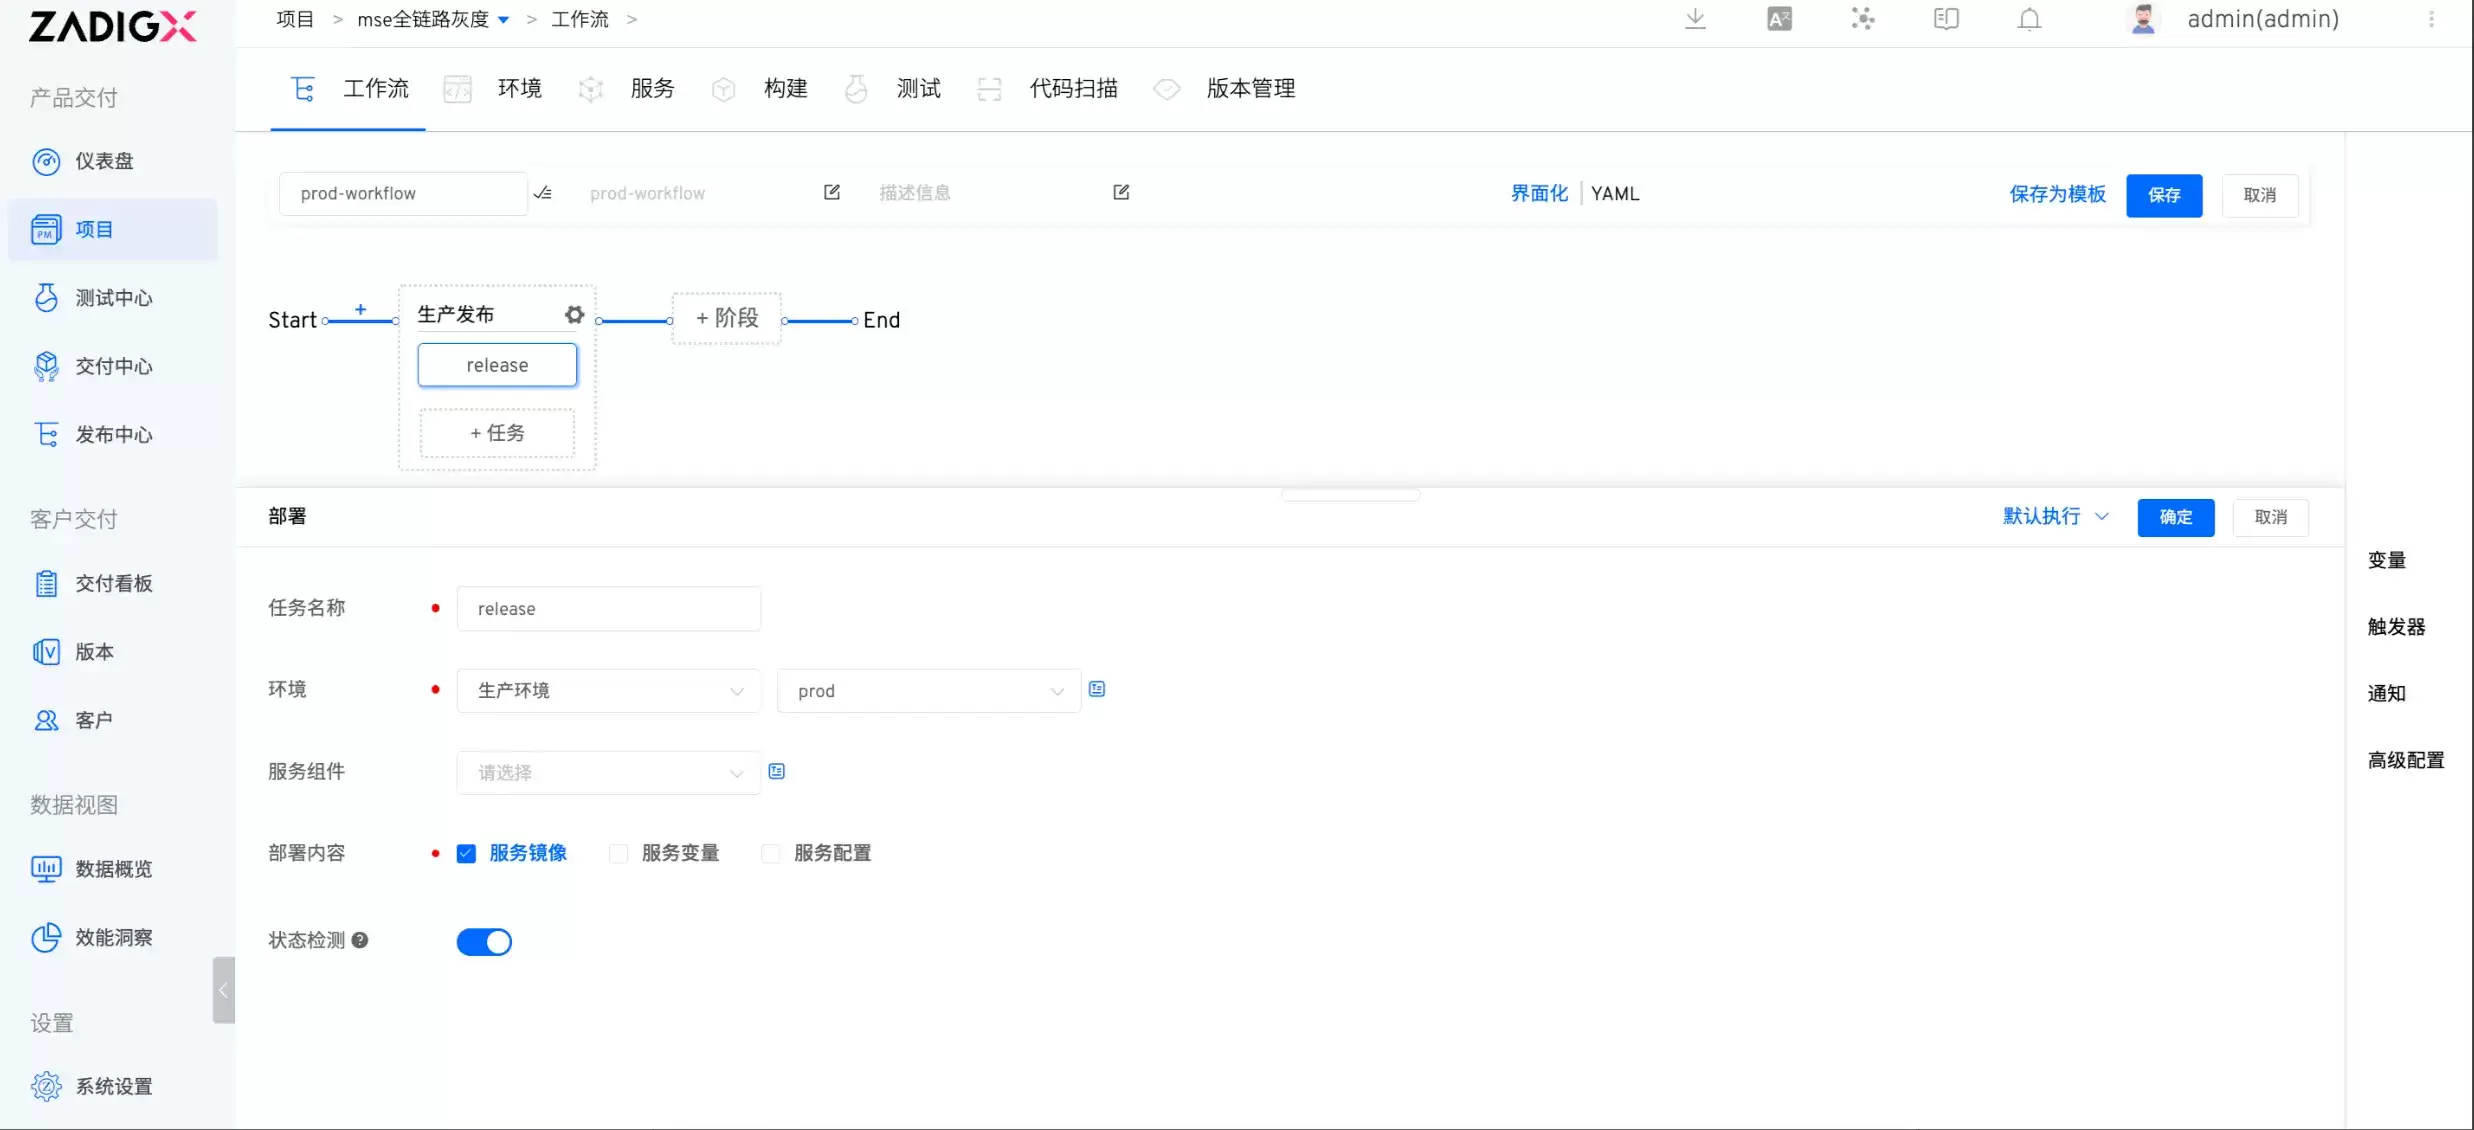Collapse the sidebar with the arrow handle
The width and height of the screenshot is (2474, 1130).
(x=223, y=990)
